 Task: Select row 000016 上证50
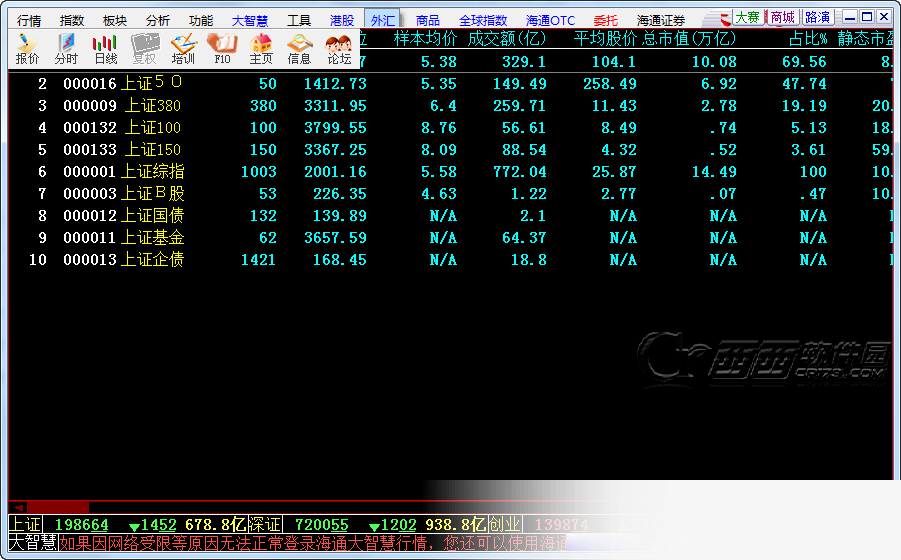click(x=450, y=84)
